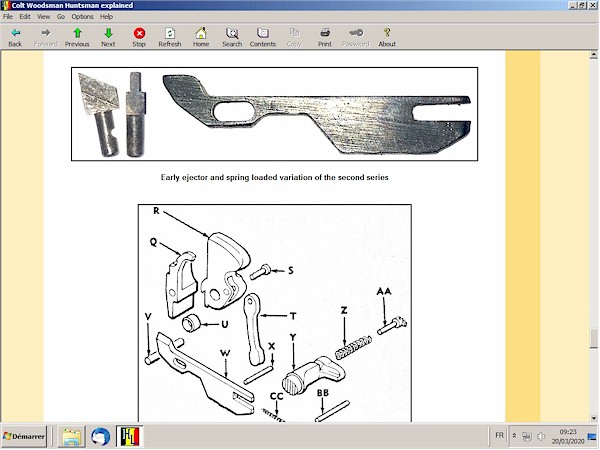
Task: Click the network tray icon
Action: click(x=527, y=436)
